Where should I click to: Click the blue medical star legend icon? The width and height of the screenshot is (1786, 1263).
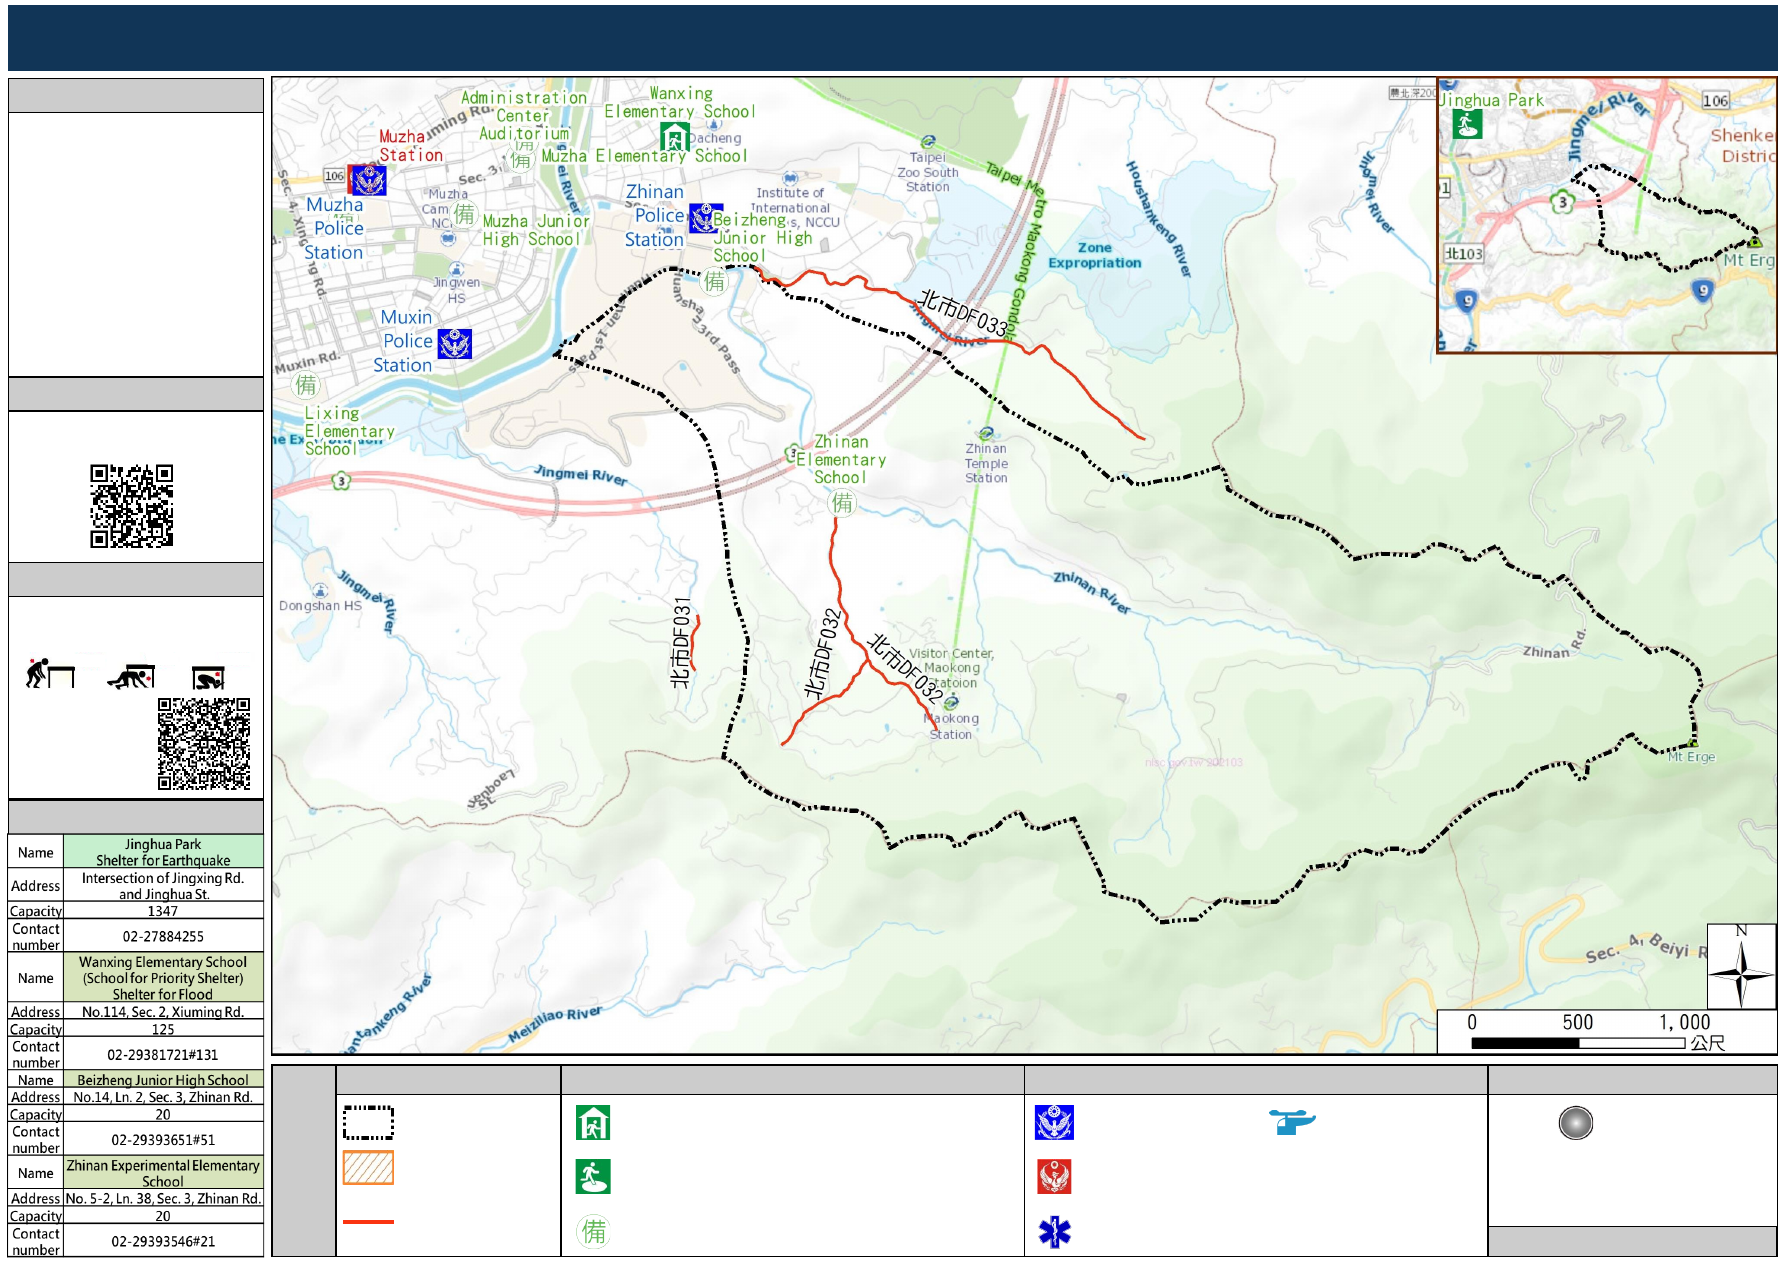pyautogui.click(x=1054, y=1232)
